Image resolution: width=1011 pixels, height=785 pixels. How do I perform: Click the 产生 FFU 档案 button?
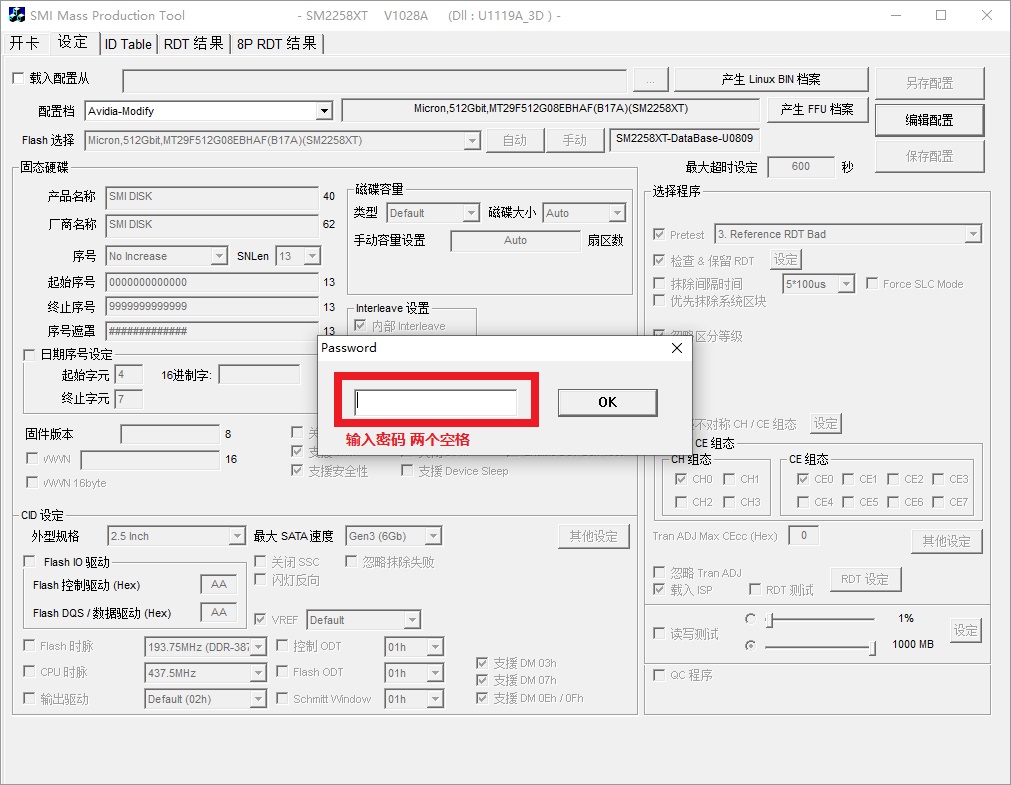[816, 109]
